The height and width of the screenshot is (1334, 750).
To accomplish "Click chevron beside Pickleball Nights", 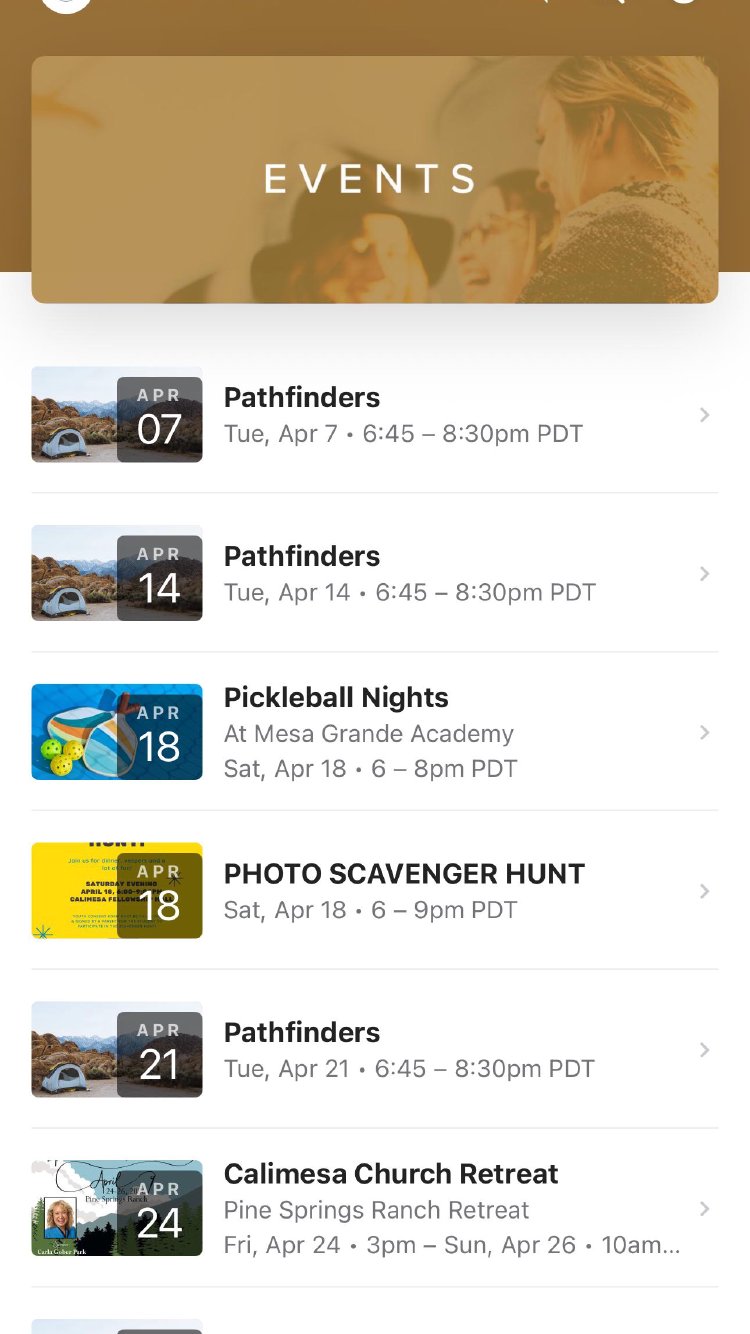I will [704, 733].
